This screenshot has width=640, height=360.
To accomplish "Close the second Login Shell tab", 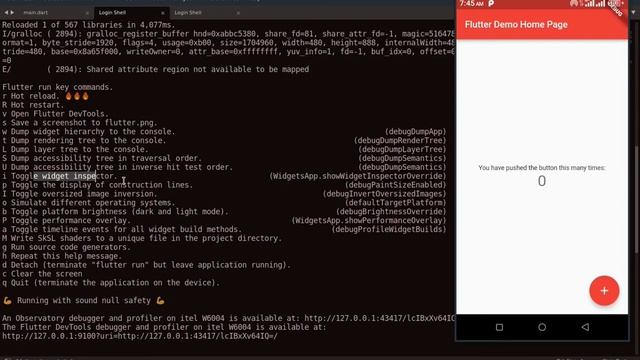I will coord(238,13).
